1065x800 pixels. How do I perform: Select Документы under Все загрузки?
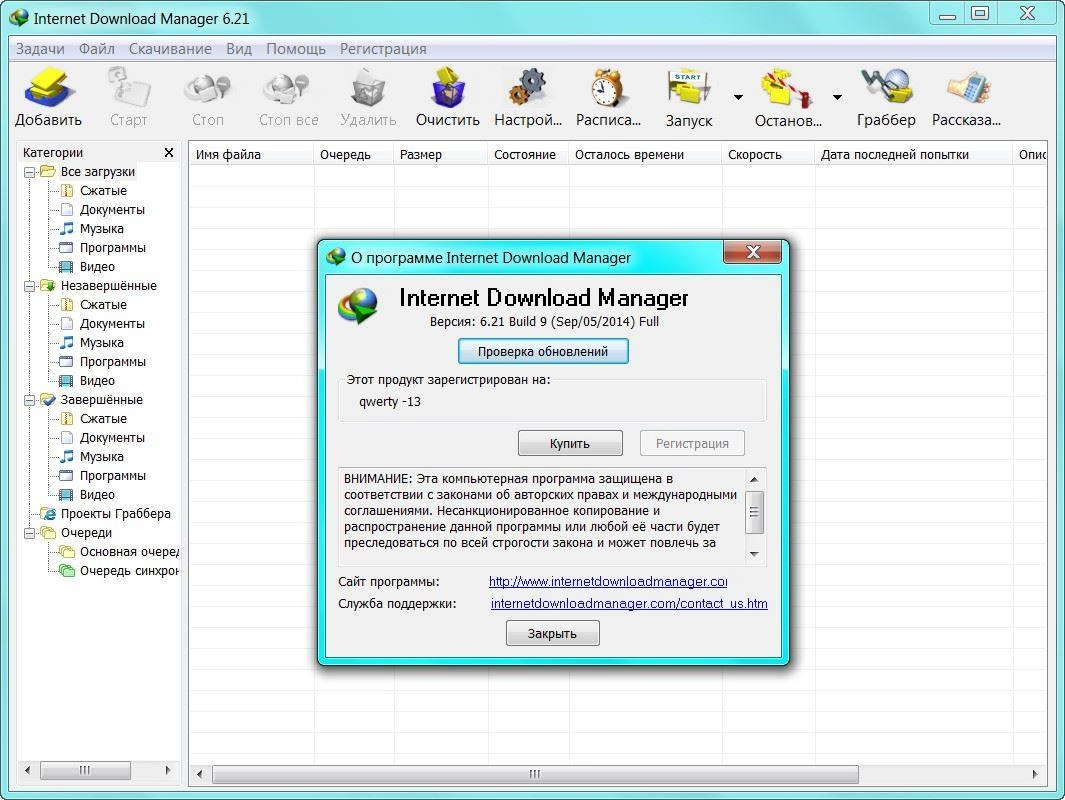point(112,210)
